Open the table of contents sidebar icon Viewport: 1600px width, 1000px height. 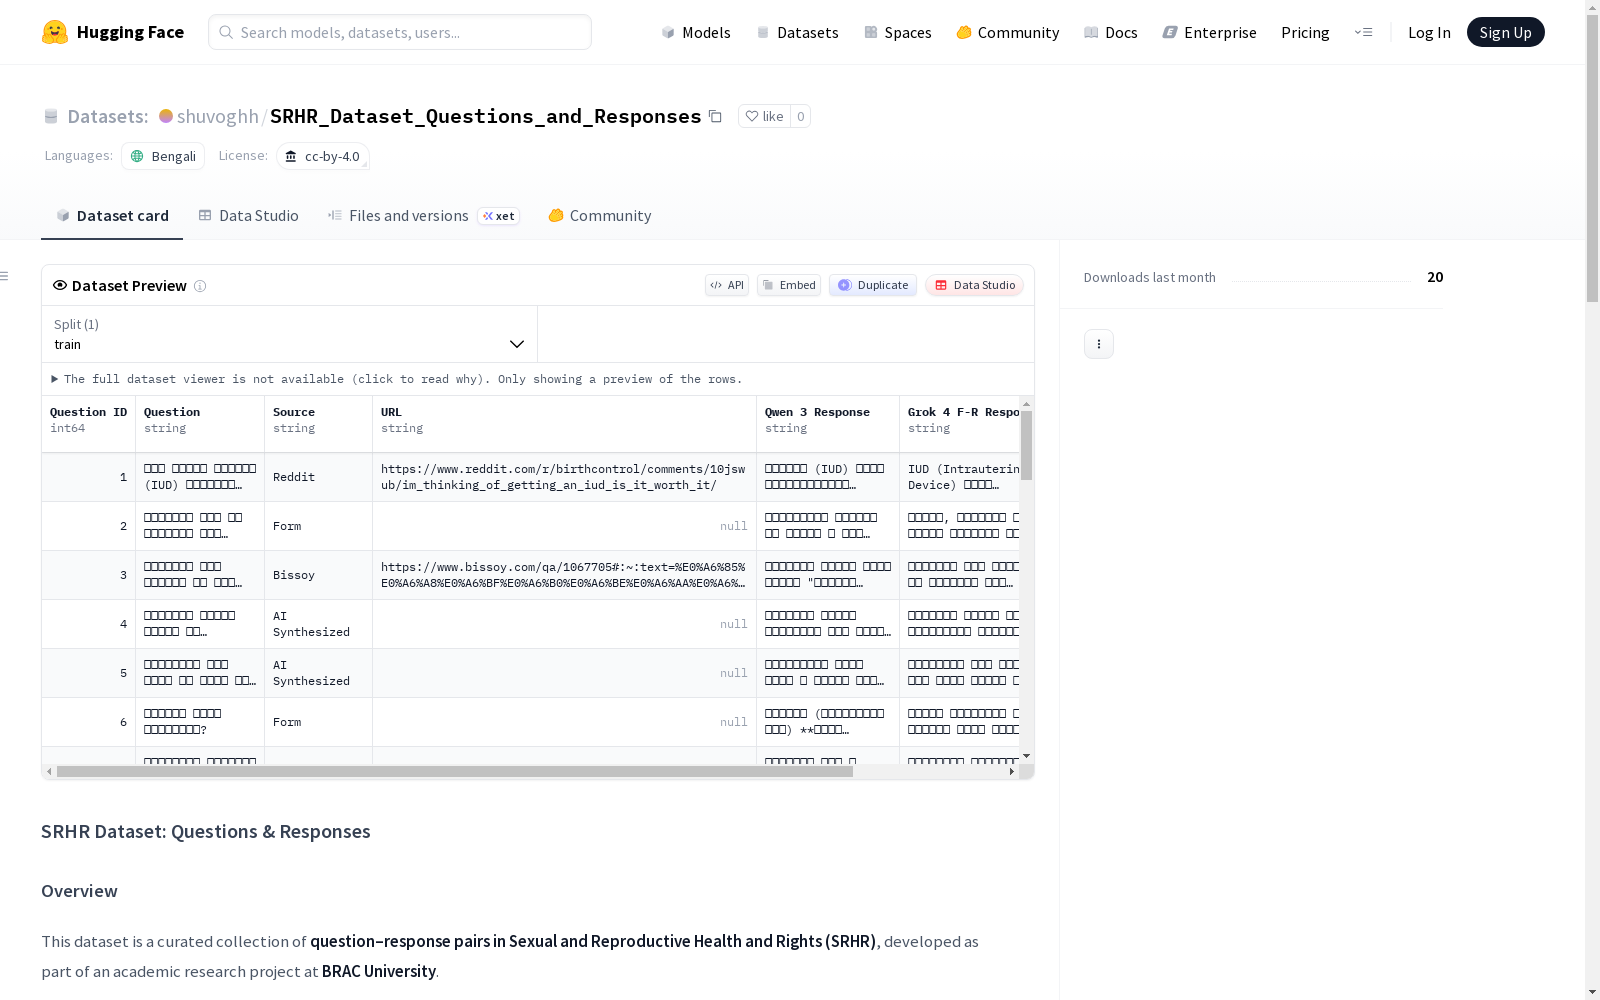point(5,276)
